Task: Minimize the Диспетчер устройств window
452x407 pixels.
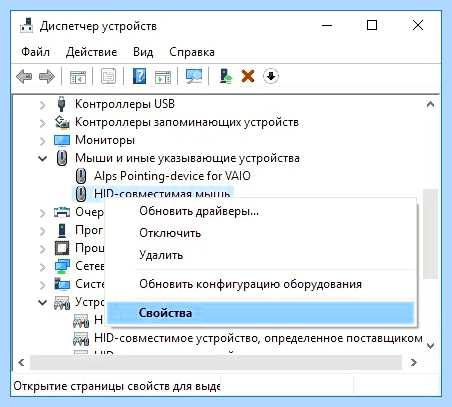Action: point(327,25)
